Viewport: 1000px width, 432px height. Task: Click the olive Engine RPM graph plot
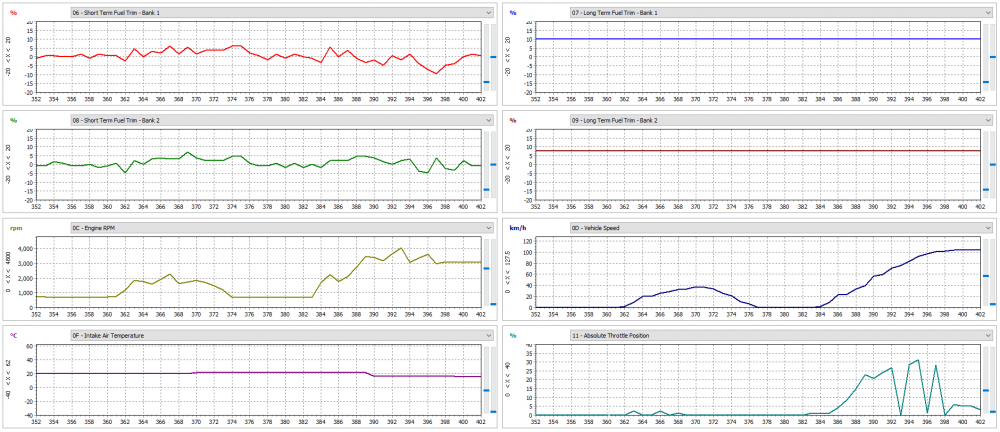258,272
